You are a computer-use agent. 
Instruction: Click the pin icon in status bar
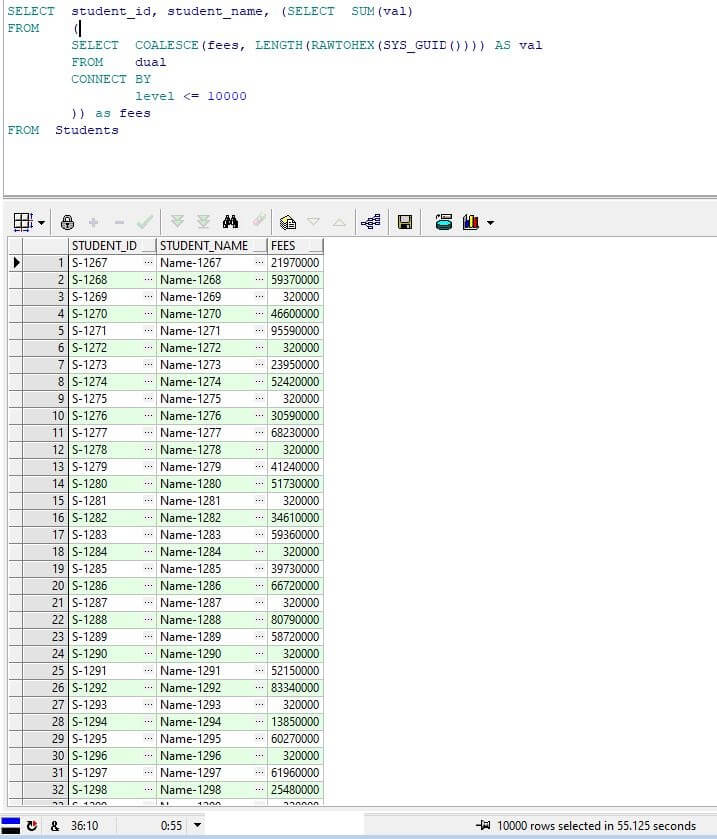point(483,825)
